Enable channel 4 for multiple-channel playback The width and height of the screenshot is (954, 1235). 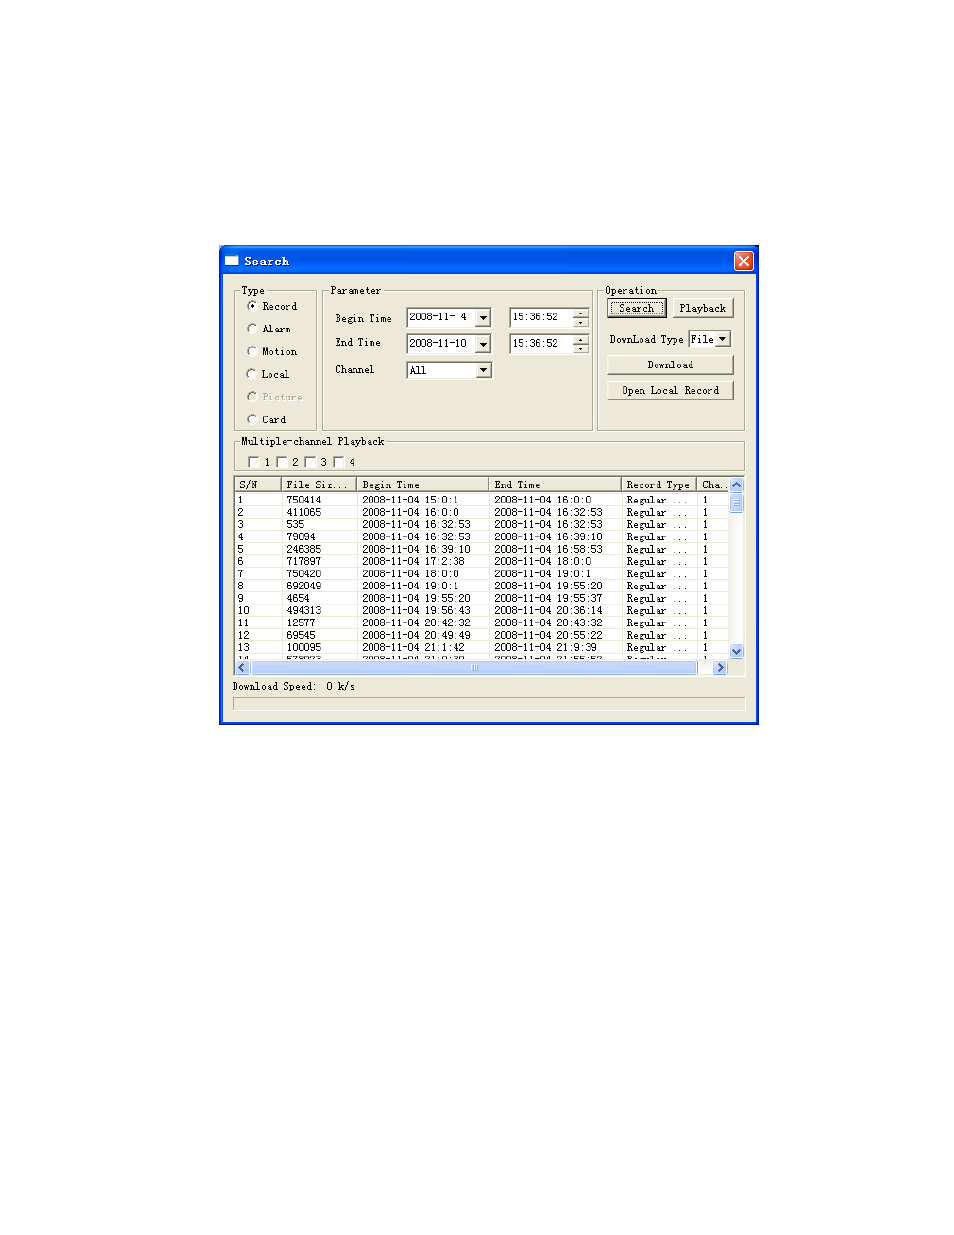click(339, 462)
